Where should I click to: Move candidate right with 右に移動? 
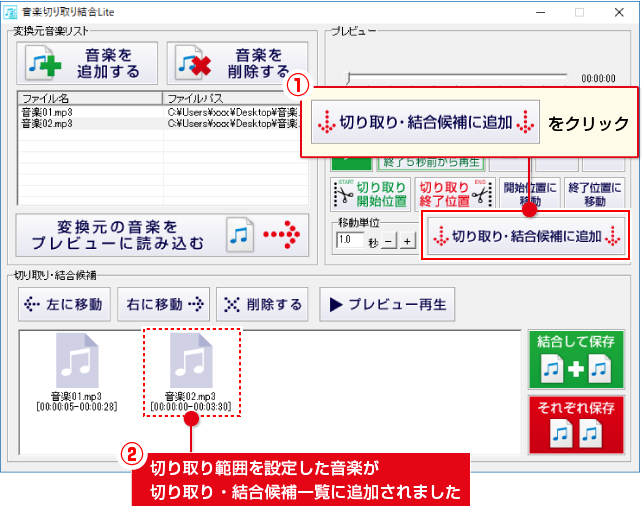(163, 305)
